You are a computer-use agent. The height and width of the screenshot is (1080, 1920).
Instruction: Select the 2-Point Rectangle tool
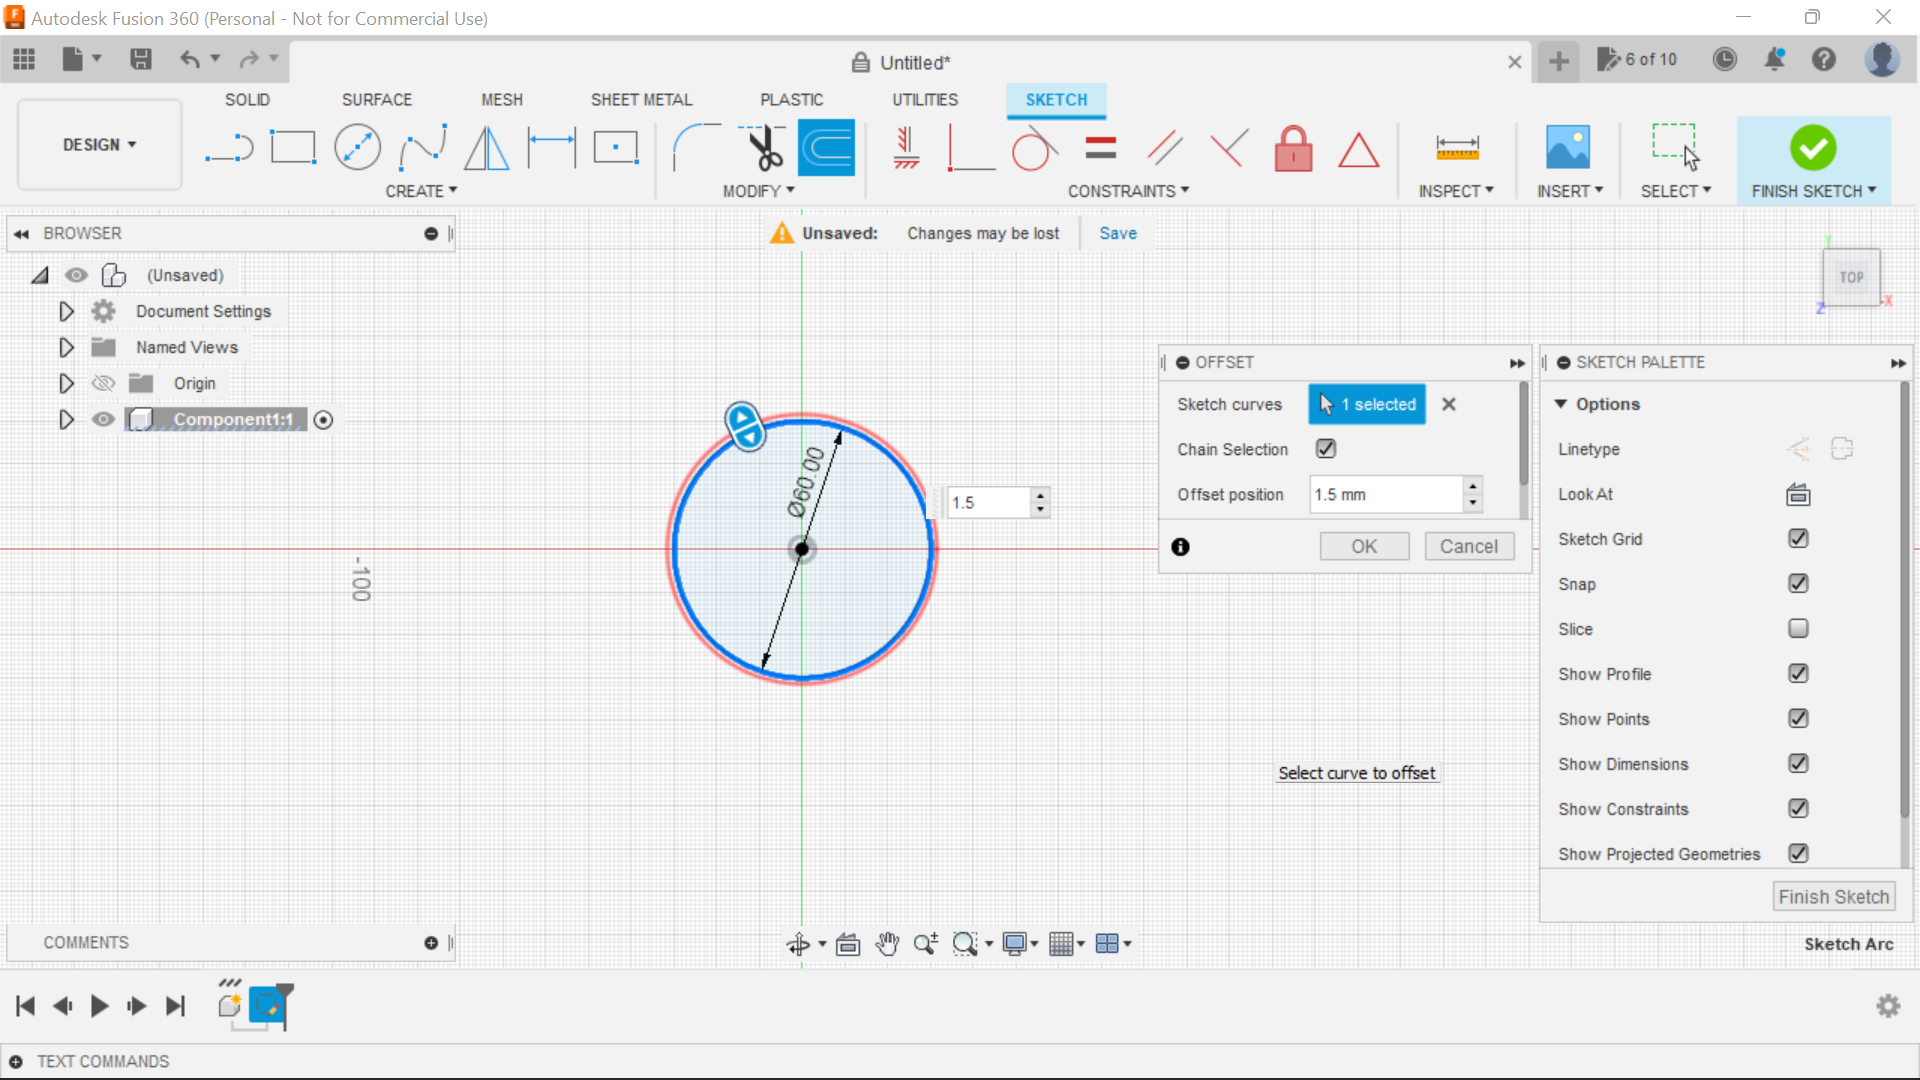[x=293, y=147]
